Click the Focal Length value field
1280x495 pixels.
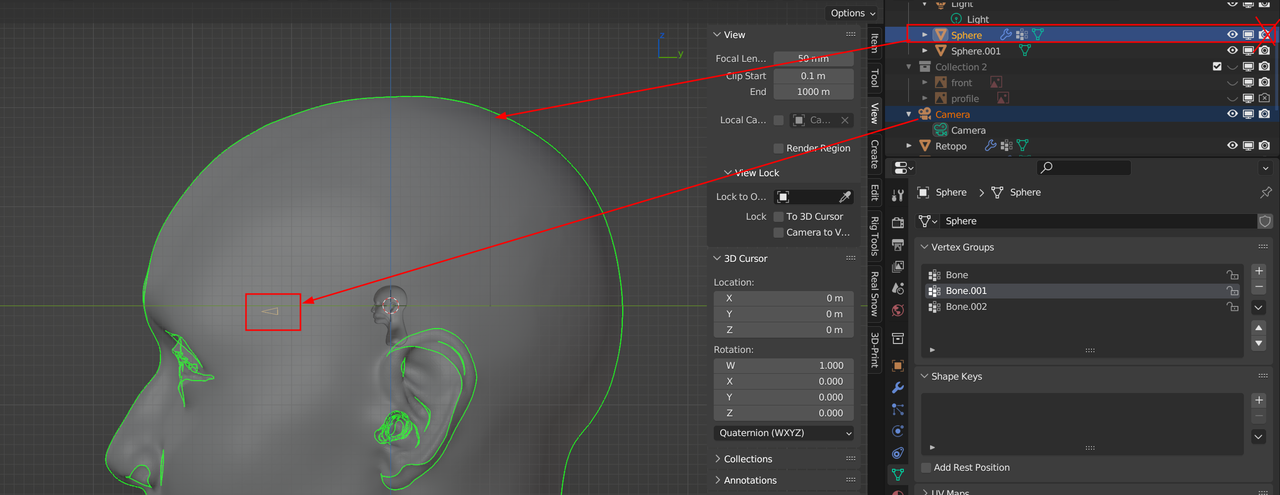click(813, 59)
